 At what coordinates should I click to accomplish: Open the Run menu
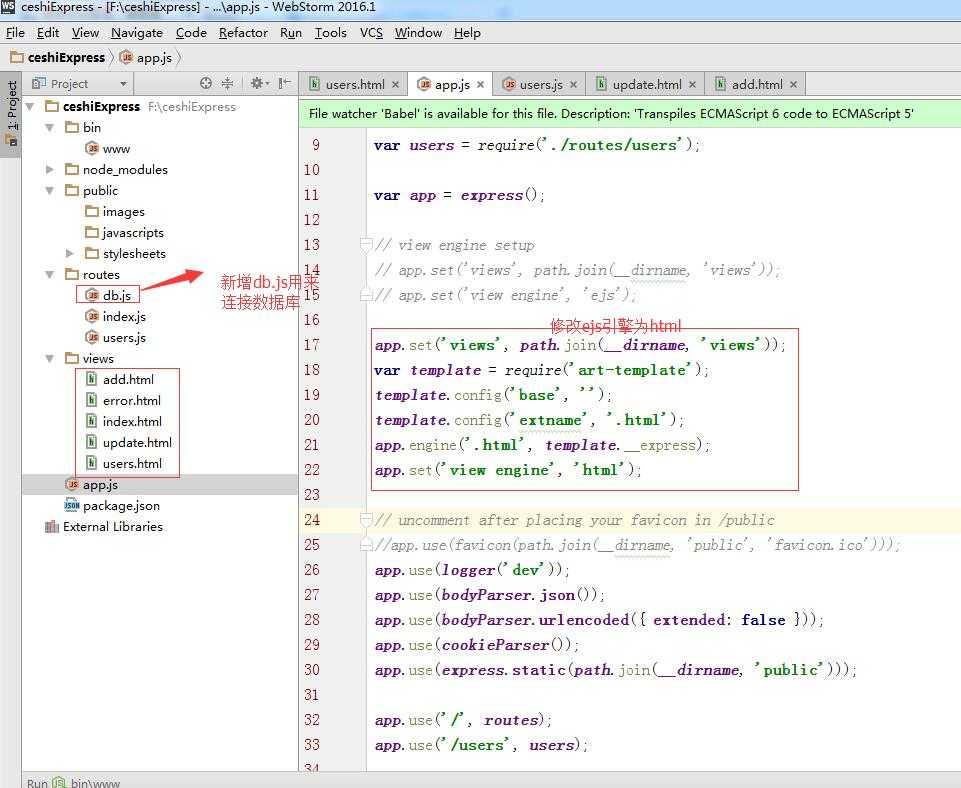(291, 32)
